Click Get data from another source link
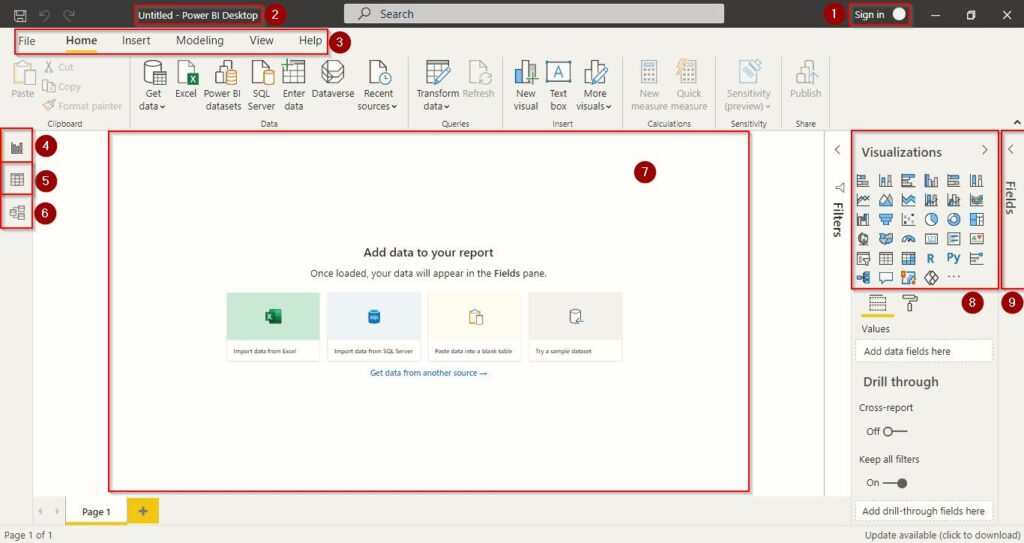1024x543 pixels. pyautogui.click(x=428, y=373)
